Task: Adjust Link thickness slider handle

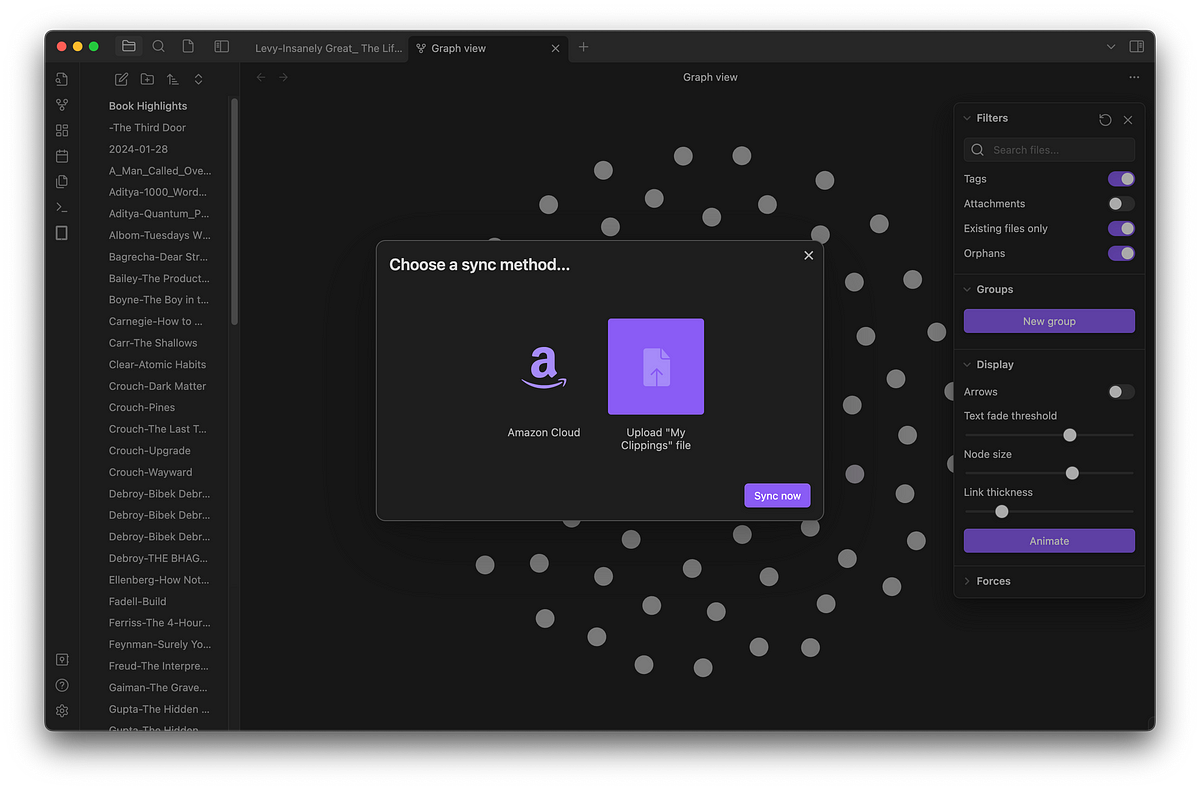Action: (1001, 511)
